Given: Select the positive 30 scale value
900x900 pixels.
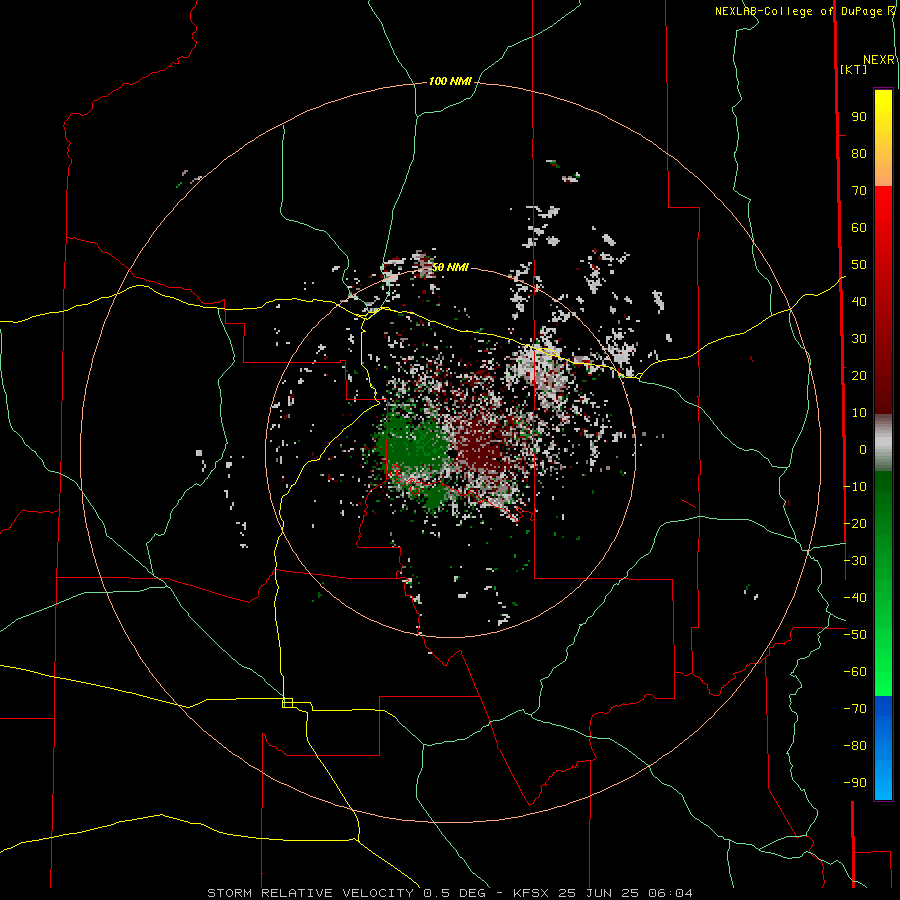Looking at the screenshot, I should click(859, 339).
